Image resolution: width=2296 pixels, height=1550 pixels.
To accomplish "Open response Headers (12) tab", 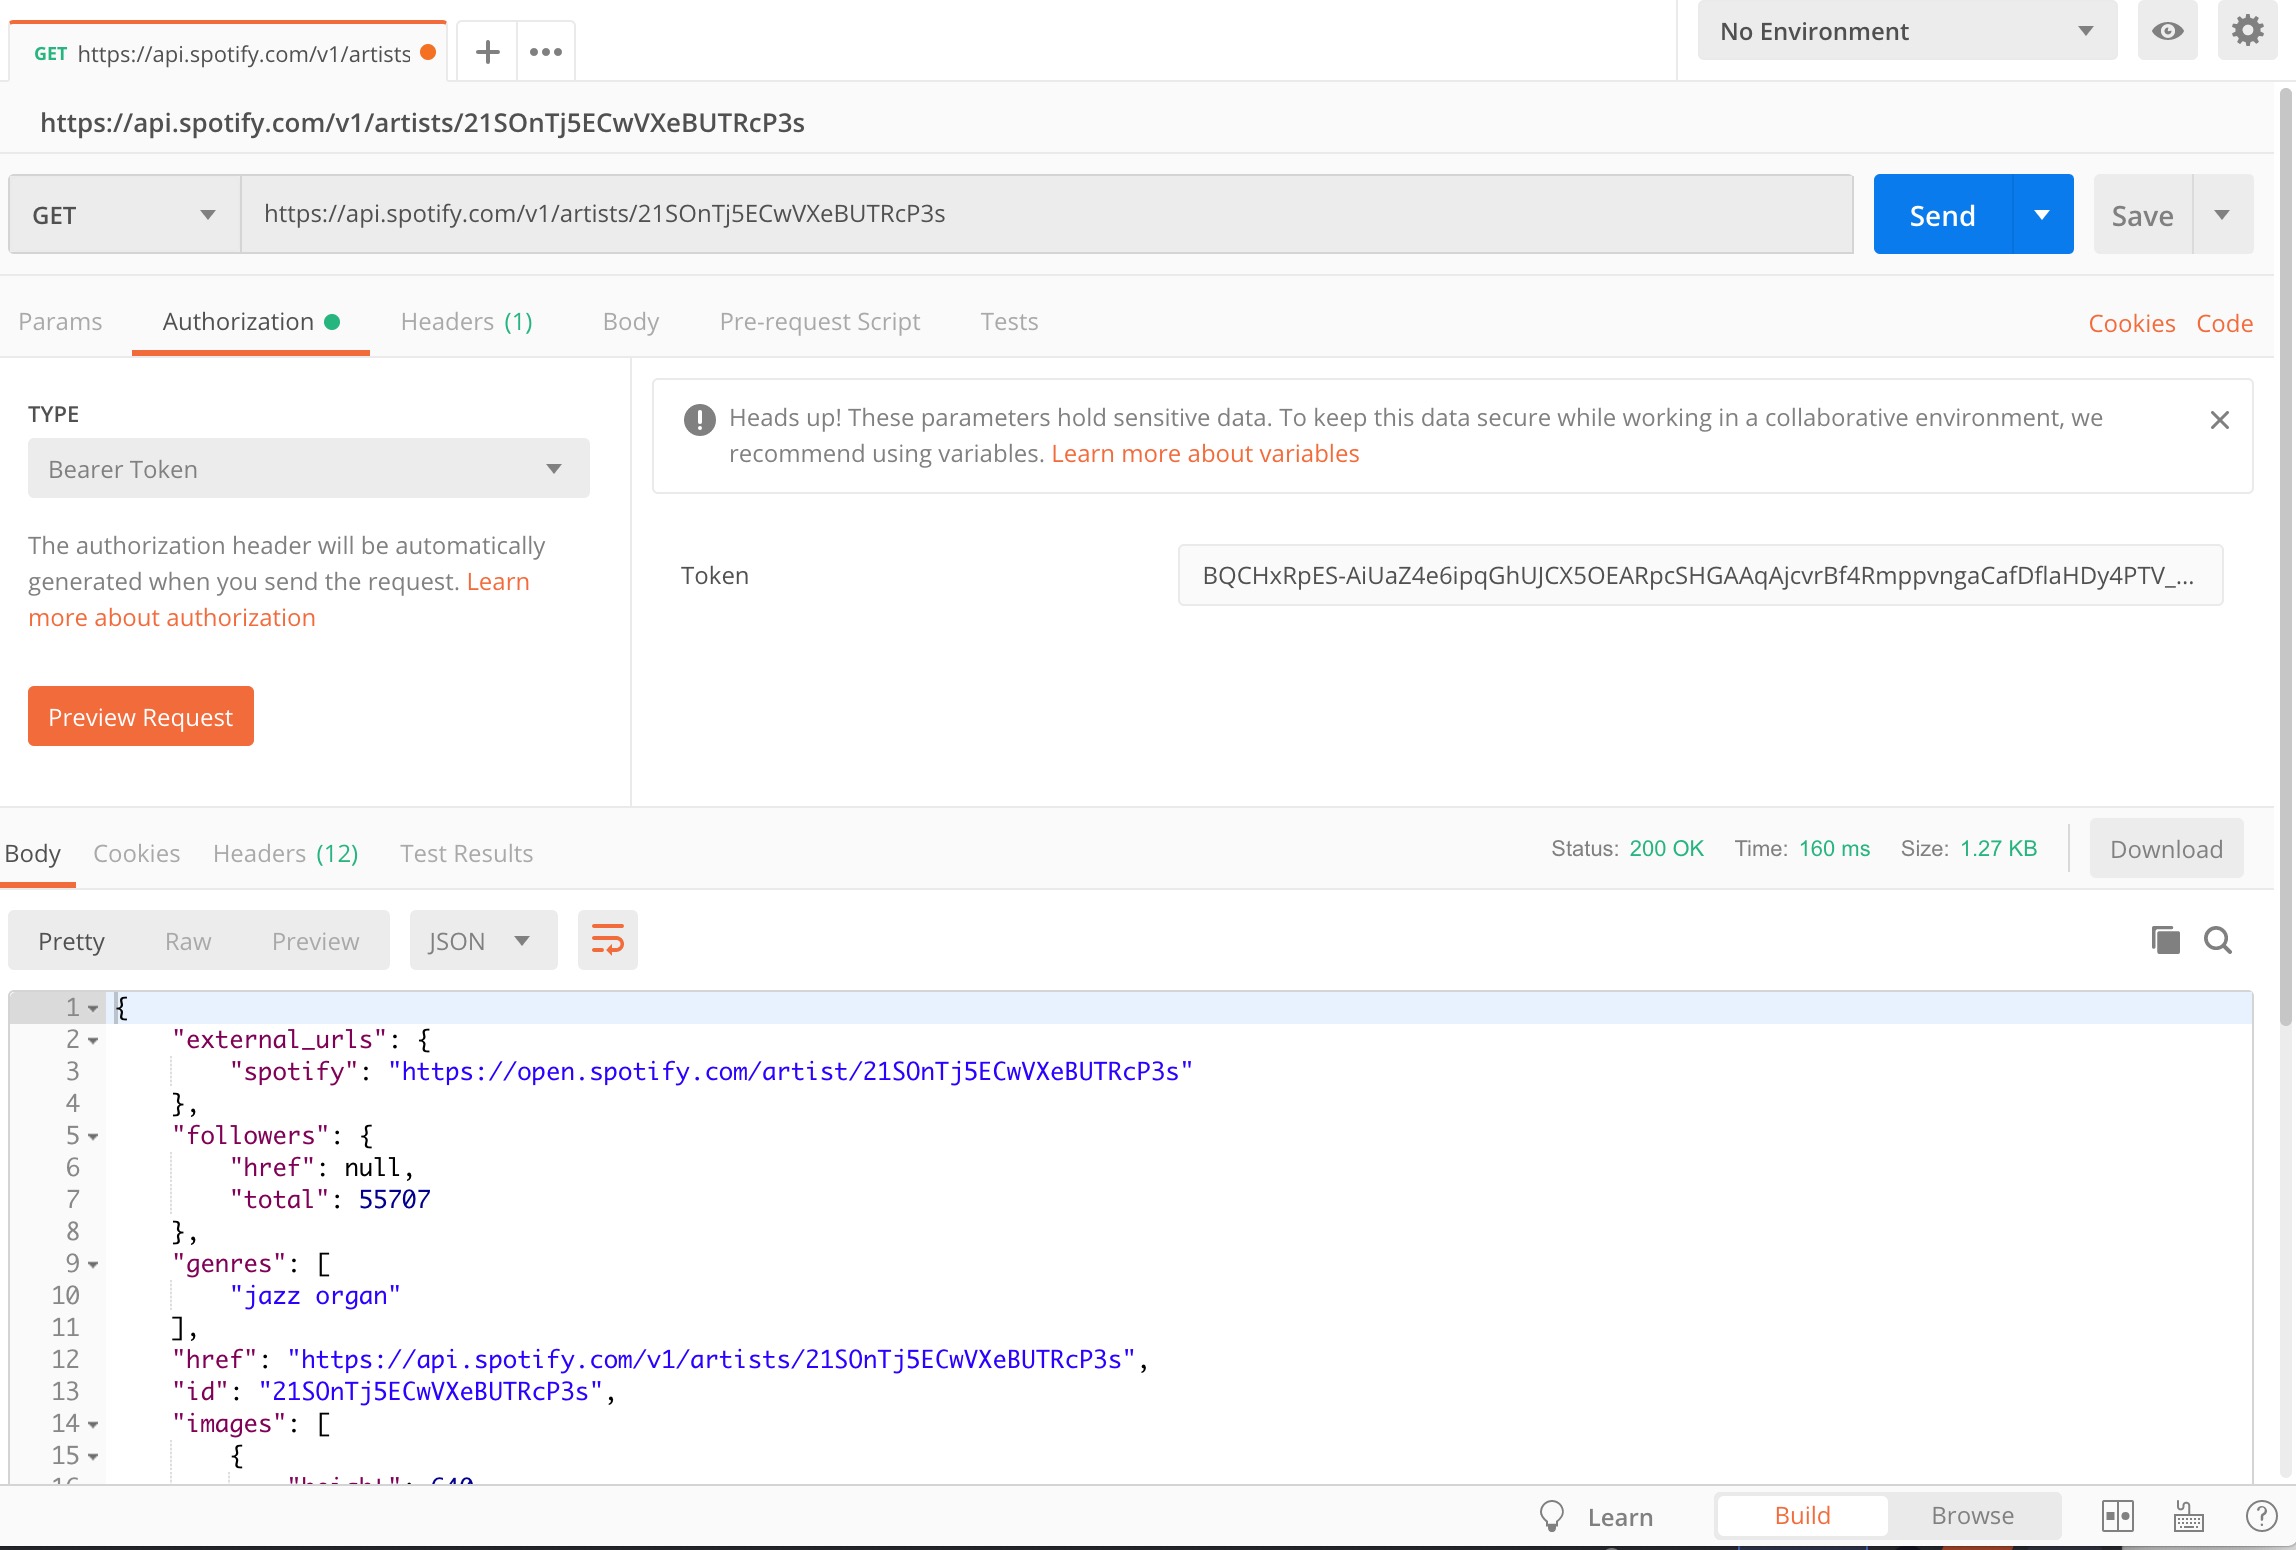I will [x=285, y=853].
